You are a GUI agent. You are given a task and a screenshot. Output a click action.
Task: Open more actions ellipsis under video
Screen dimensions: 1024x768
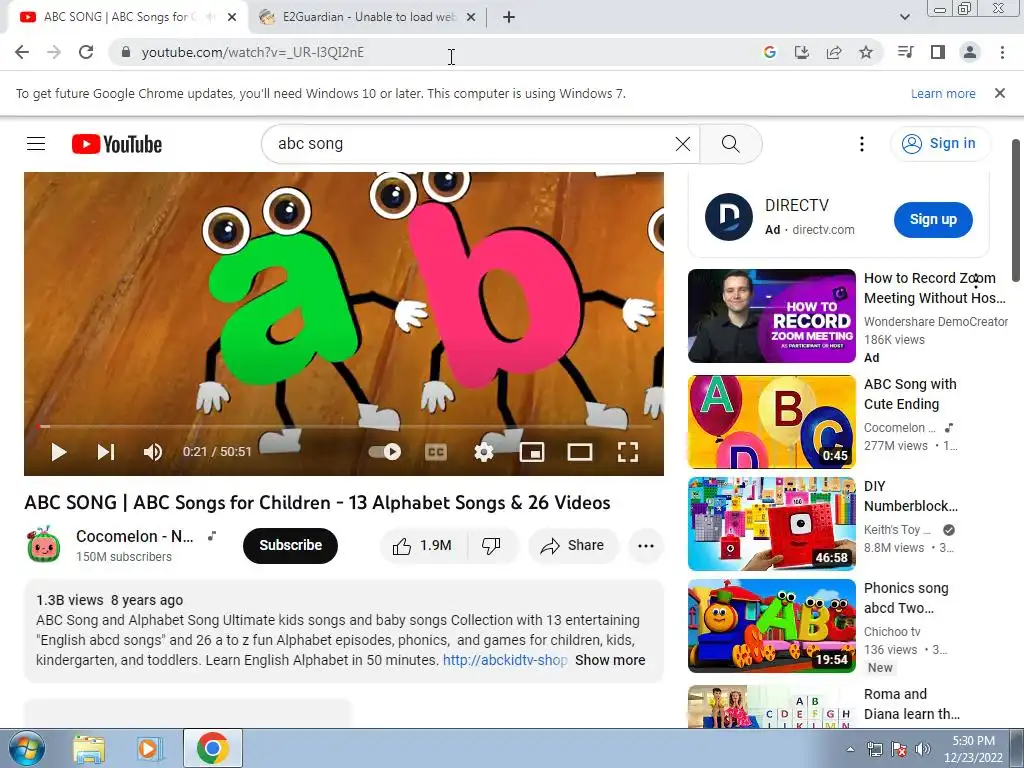[646, 545]
